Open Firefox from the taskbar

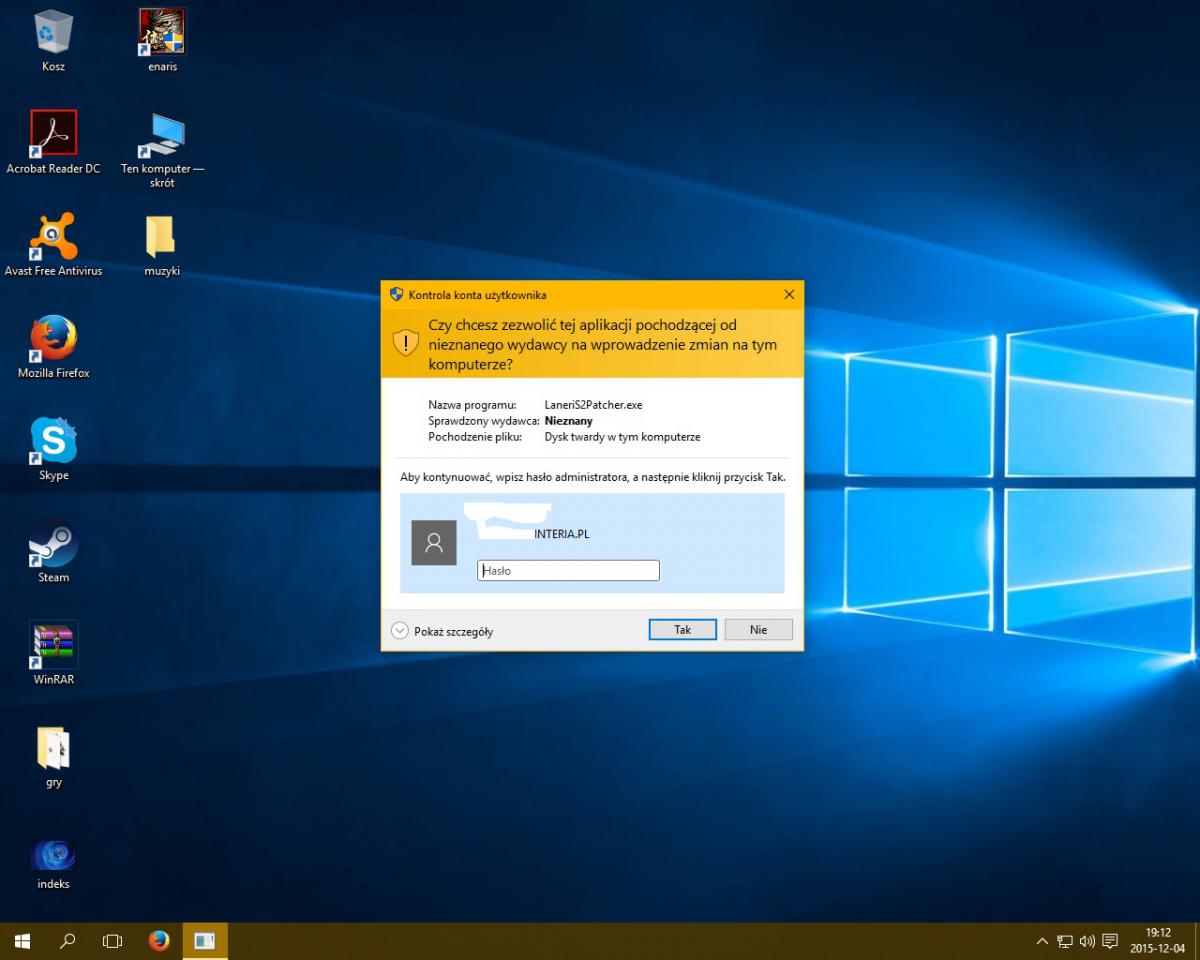pos(159,941)
